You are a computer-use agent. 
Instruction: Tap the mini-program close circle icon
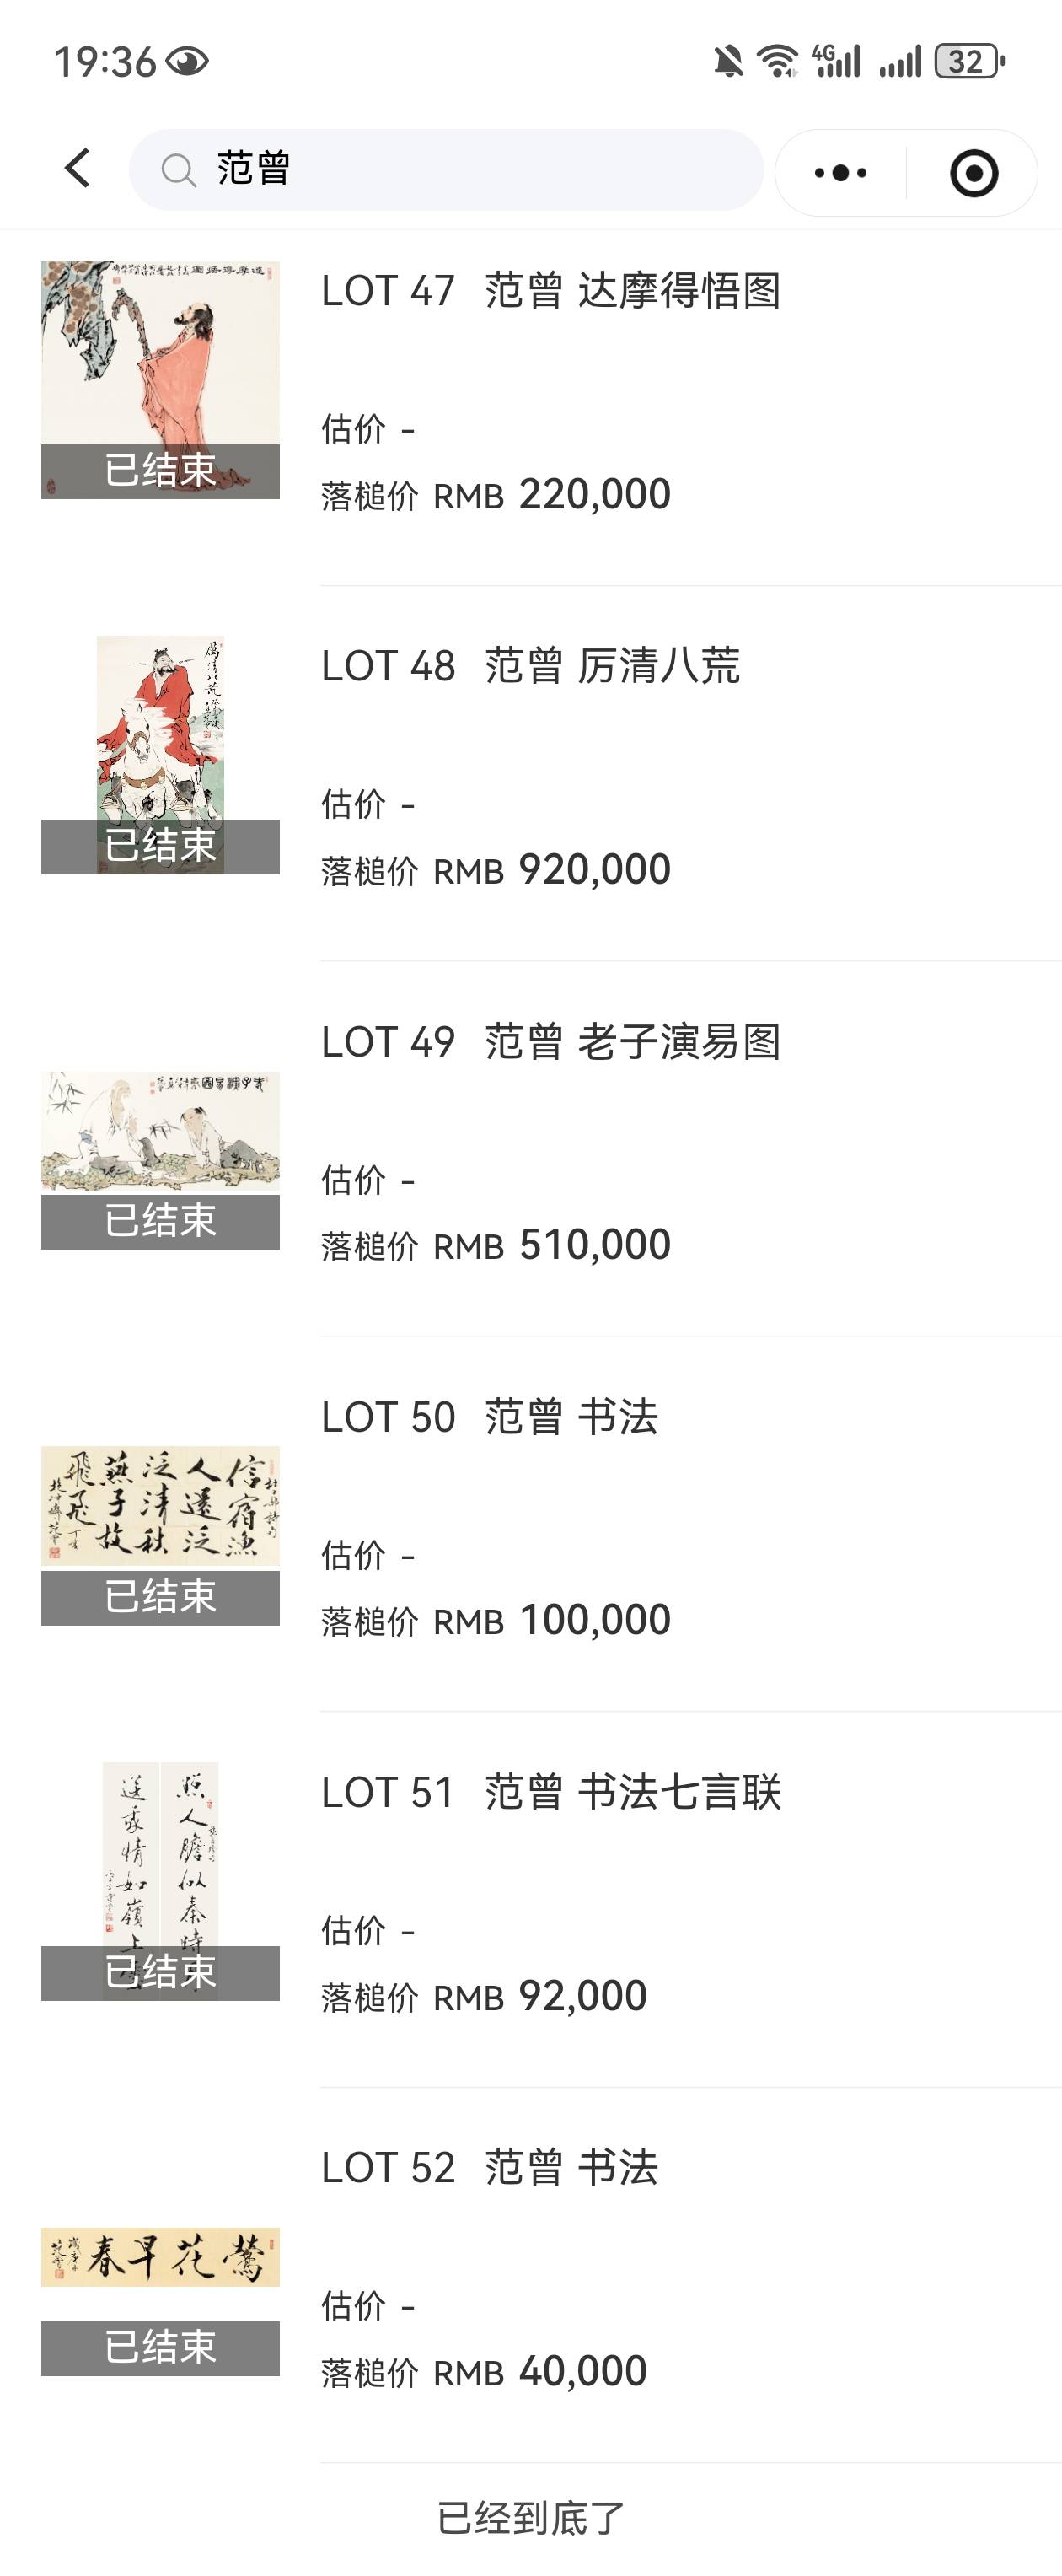click(973, 173)
